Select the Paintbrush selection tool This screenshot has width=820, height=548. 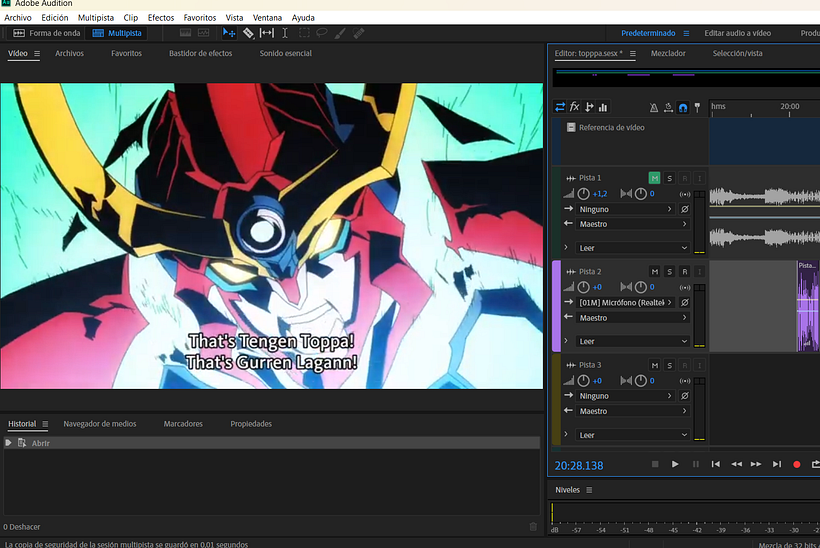tap(340, 33)
